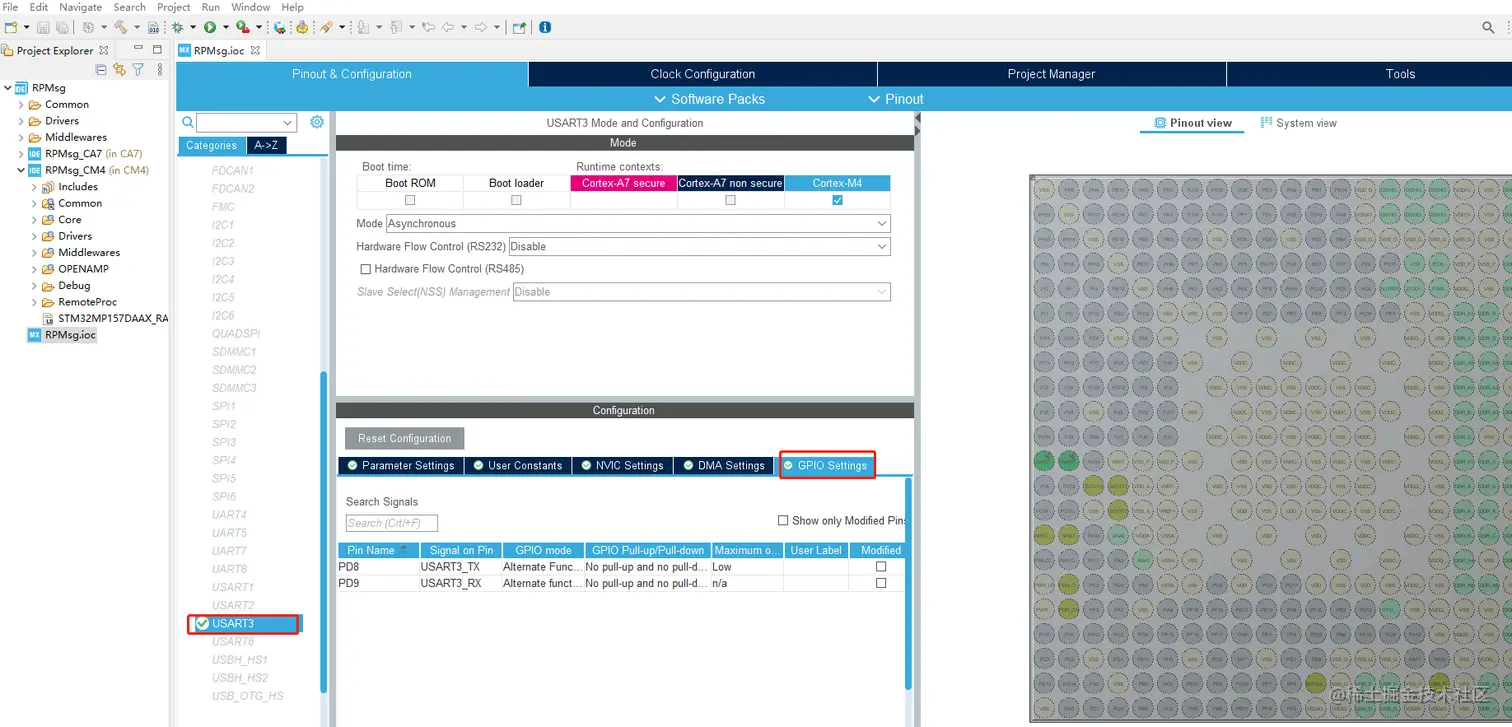This screenshot has width=1512, height=727.
Task: Click the flashlight Search toolbar icon
Action: coord(327,28)
